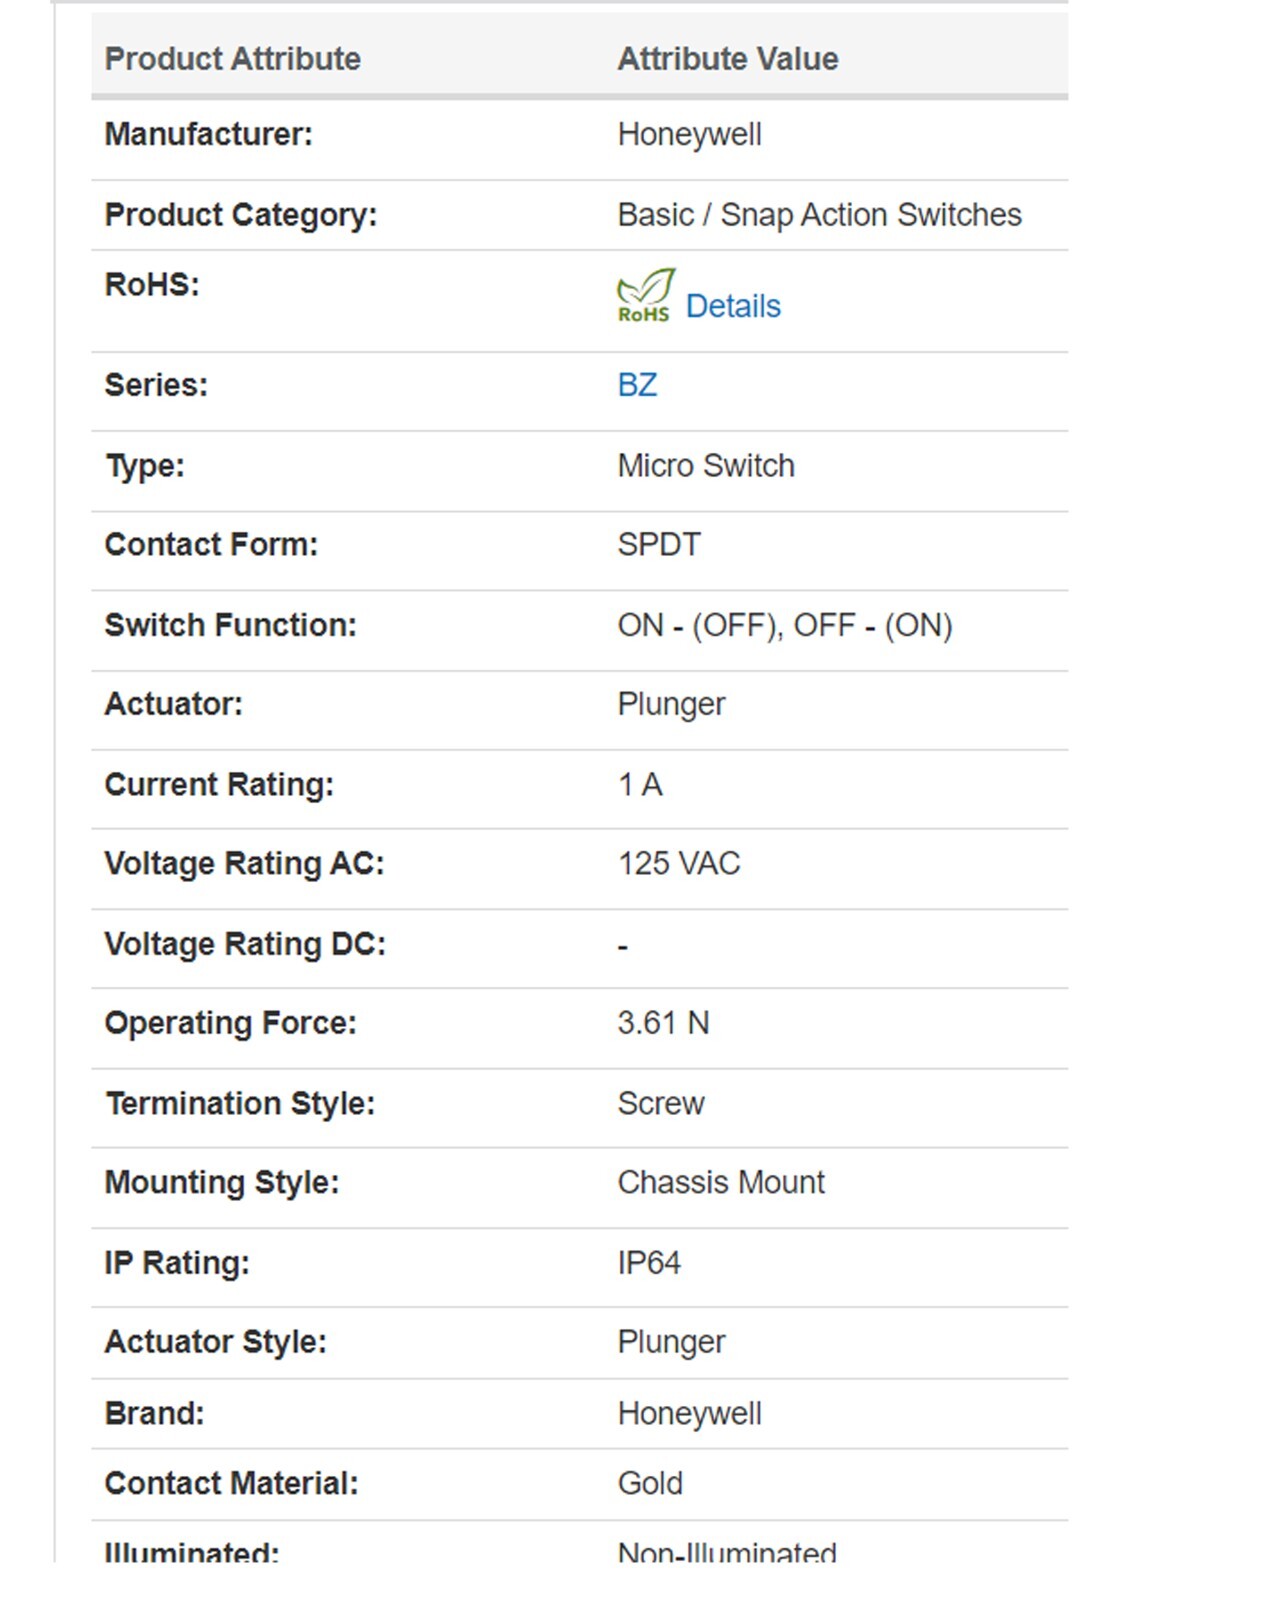Select the SPDT contact form value
This screenshot has height=1600, width=1280.
click(659, 545)
